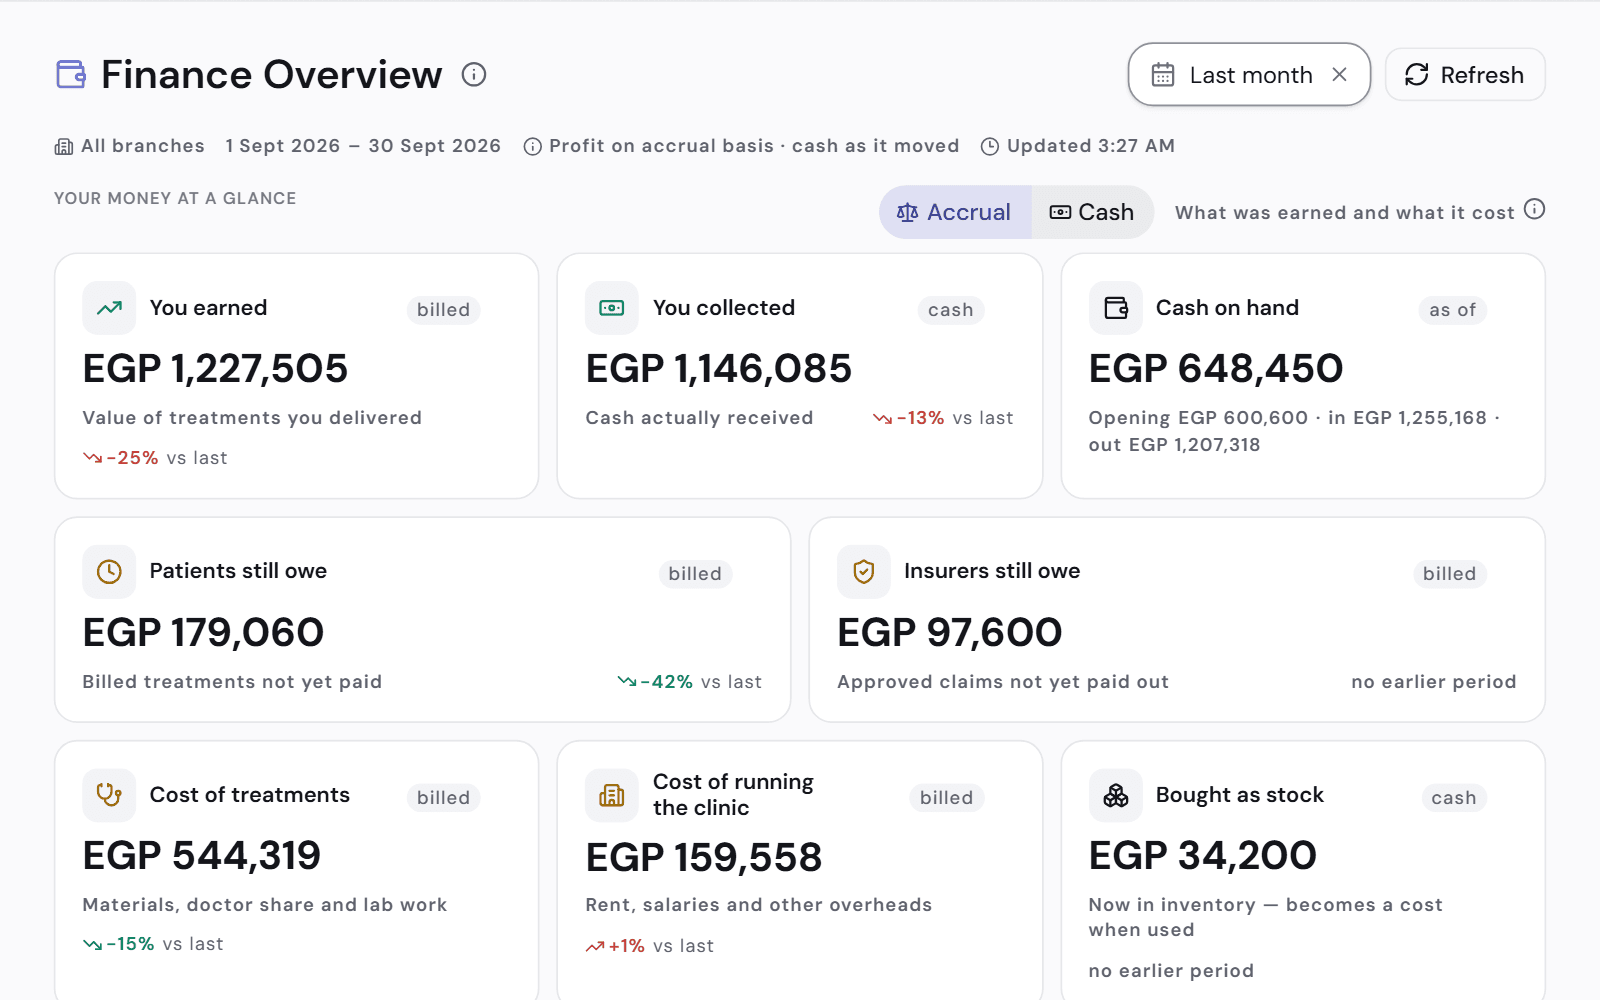Click the 'EGP 159,558' clinic running cost
This screenshot has height=1000, width=1600.
[704, 858]
